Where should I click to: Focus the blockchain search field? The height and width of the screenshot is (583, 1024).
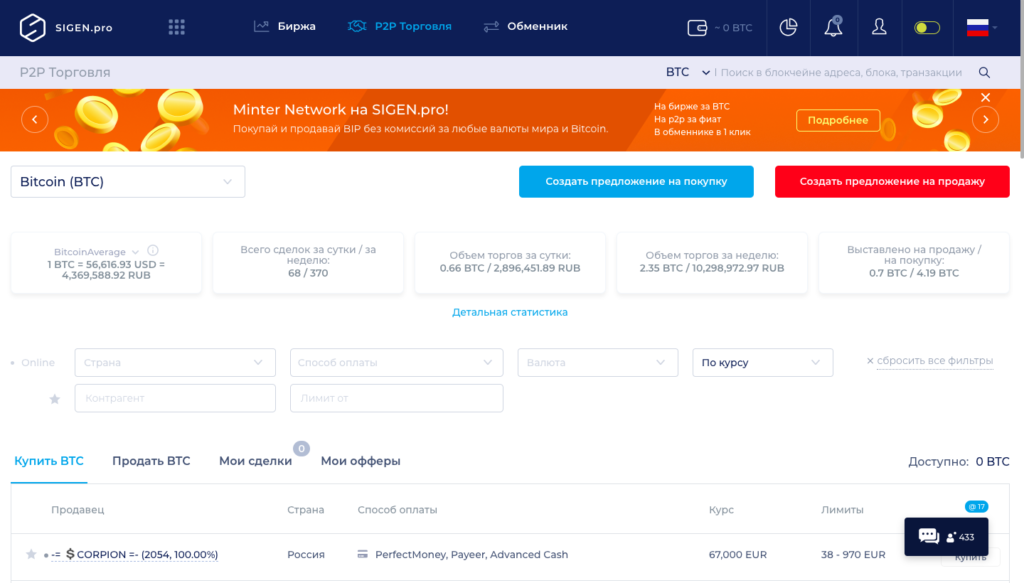pos(841,72)
